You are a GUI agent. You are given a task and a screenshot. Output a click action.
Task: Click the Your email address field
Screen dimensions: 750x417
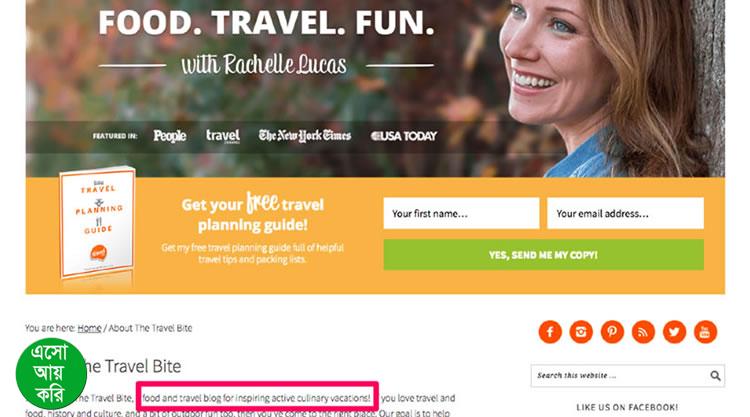(x=625, y=213)
